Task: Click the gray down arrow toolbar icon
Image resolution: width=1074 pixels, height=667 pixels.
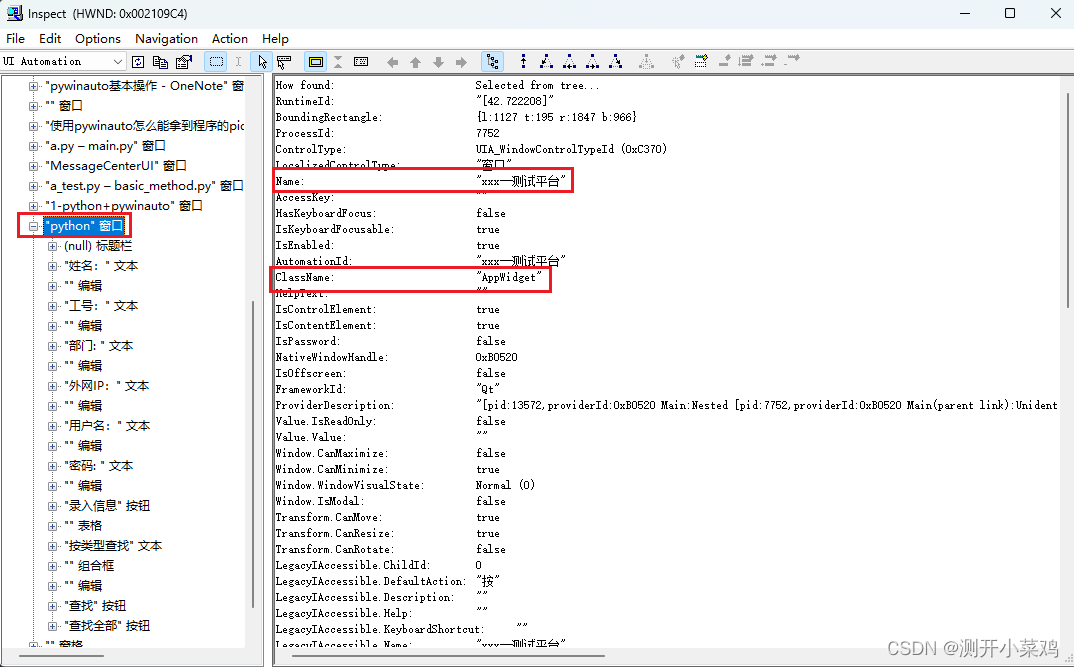Action: pos(438,62)
